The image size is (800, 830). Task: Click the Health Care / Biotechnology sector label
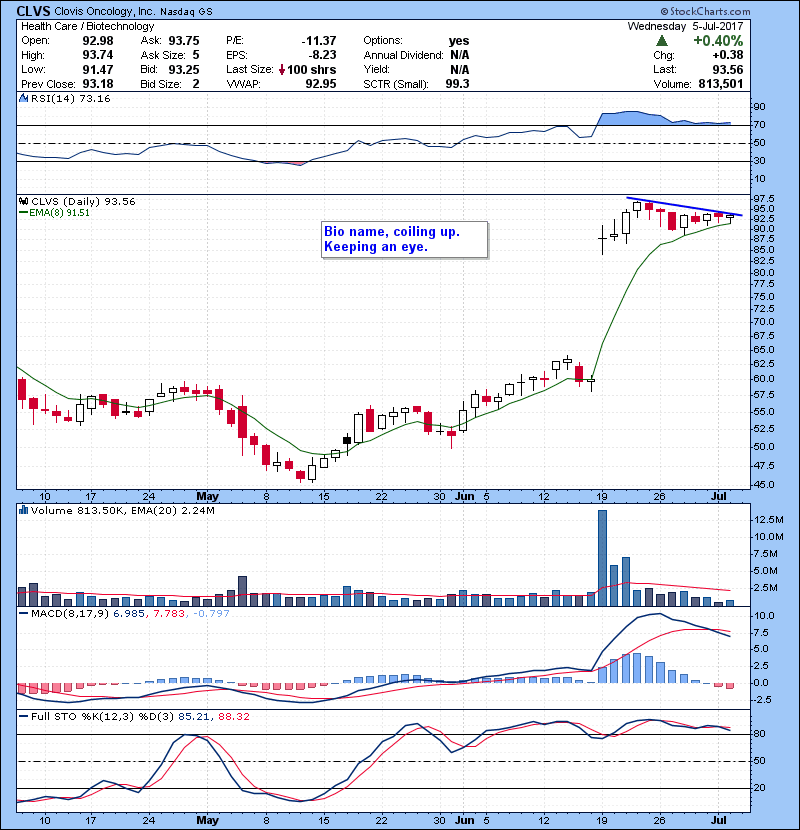(87, 26)
